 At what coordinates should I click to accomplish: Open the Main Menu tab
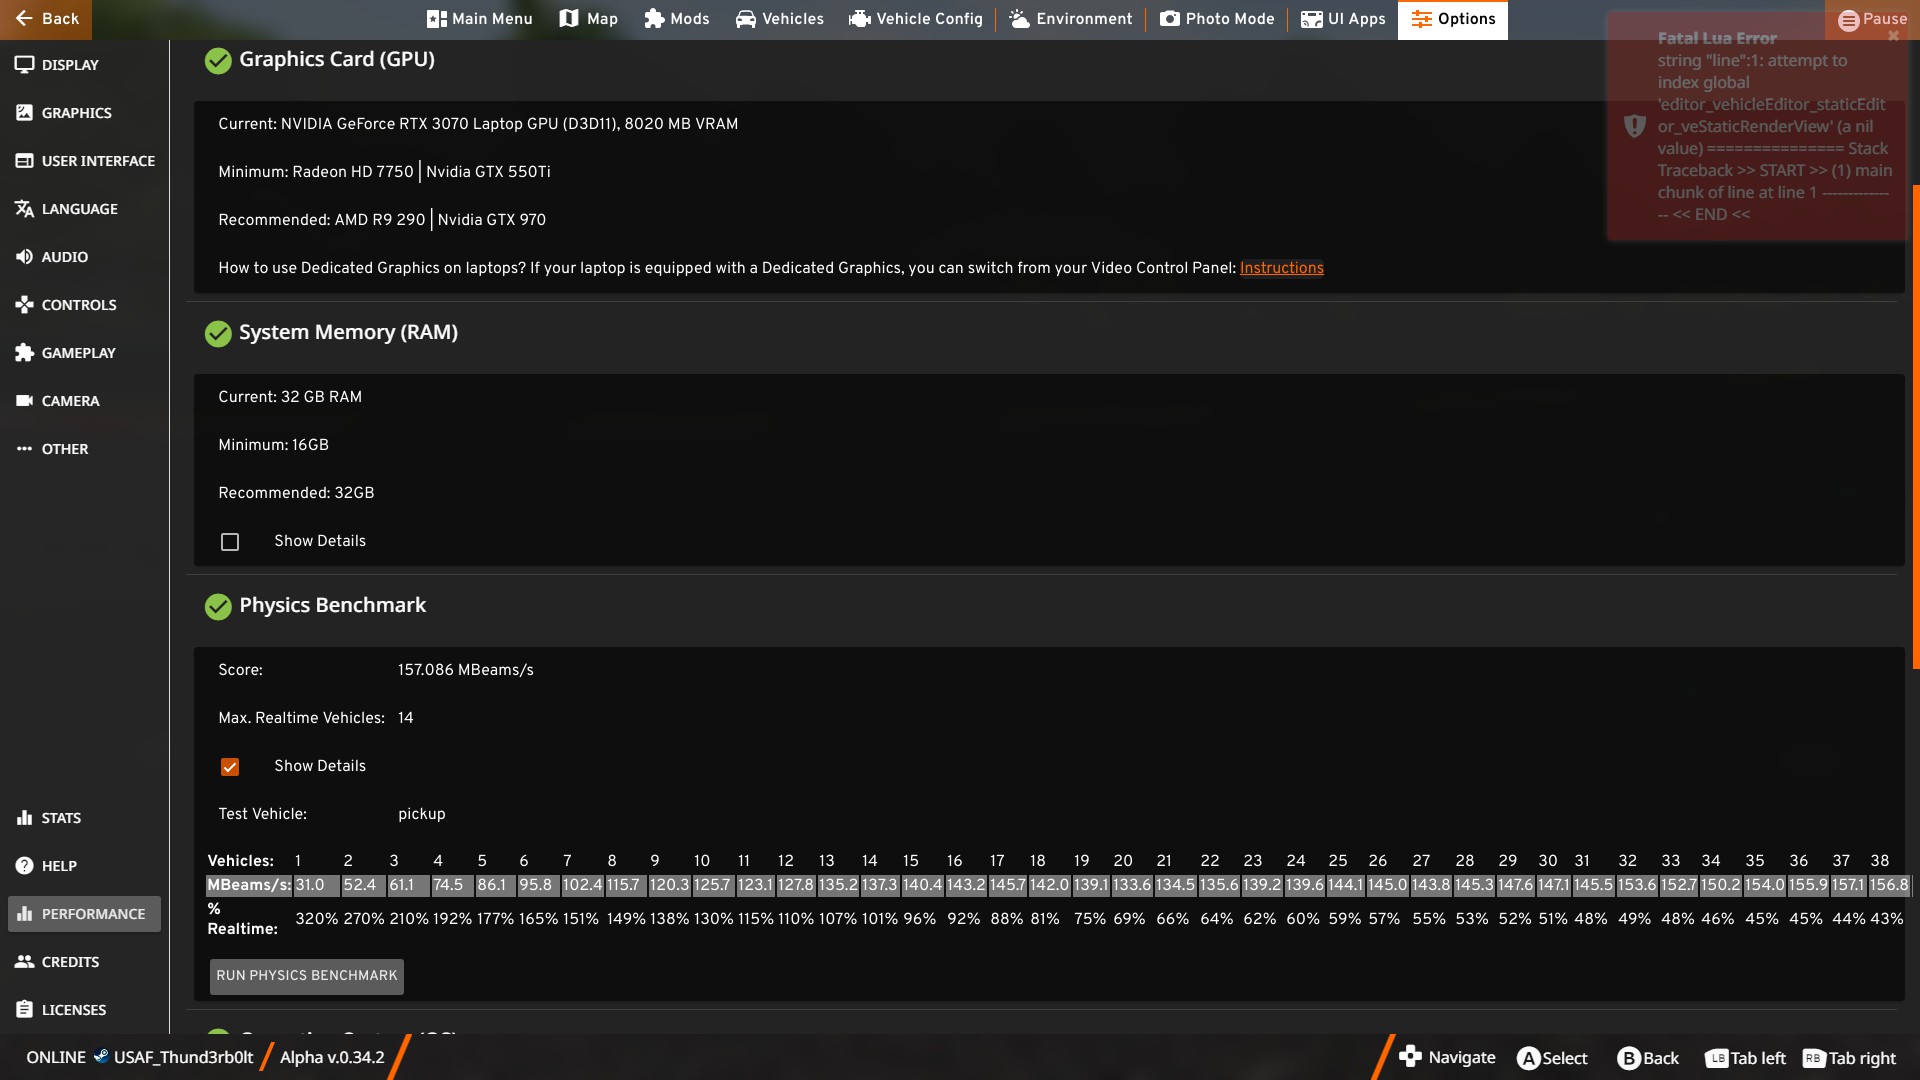pos(480,19)
